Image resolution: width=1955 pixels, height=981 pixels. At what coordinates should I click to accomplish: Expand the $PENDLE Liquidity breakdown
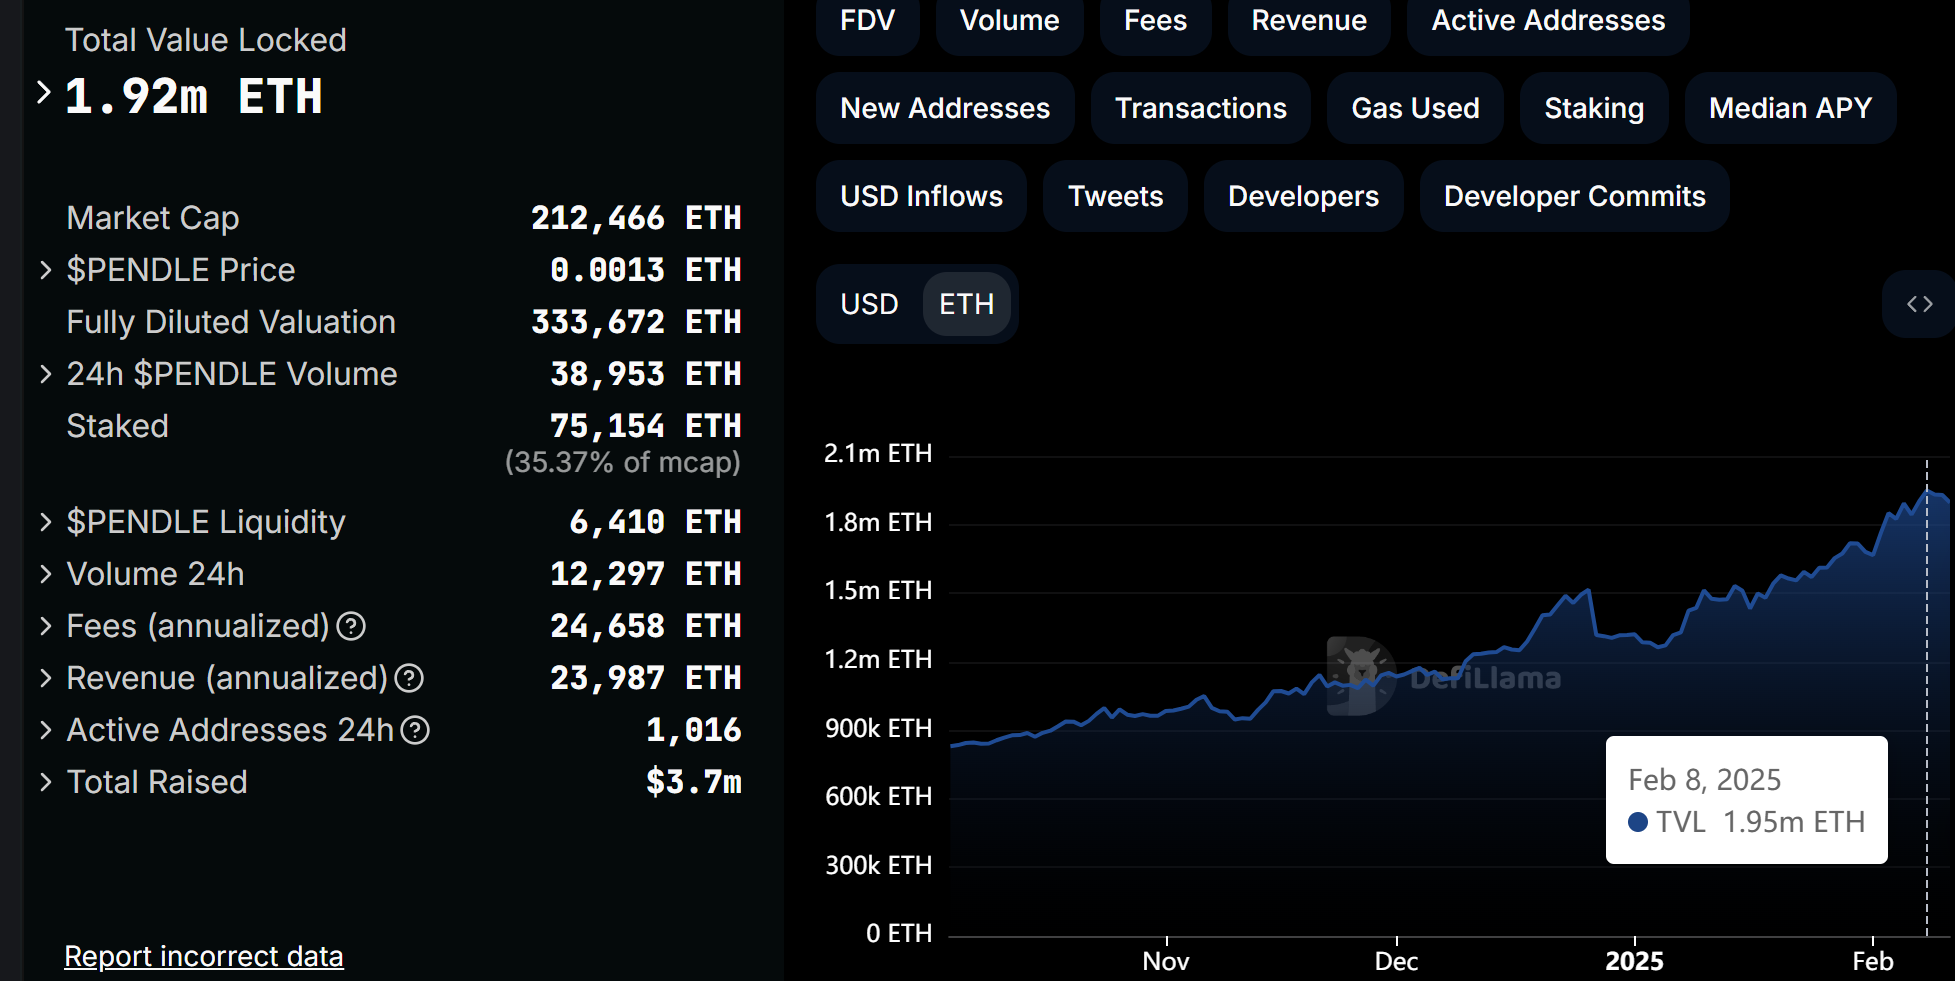pyautogui.click(x=44, y=522)
